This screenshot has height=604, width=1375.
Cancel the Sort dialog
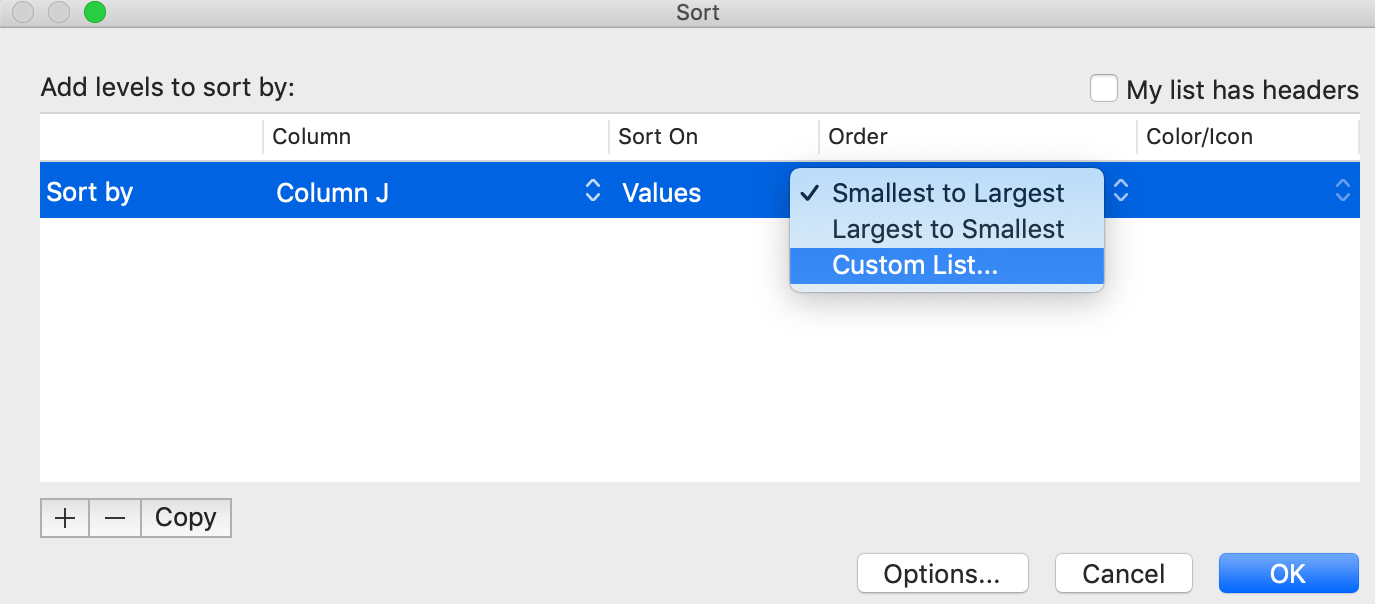point(1123,574)
